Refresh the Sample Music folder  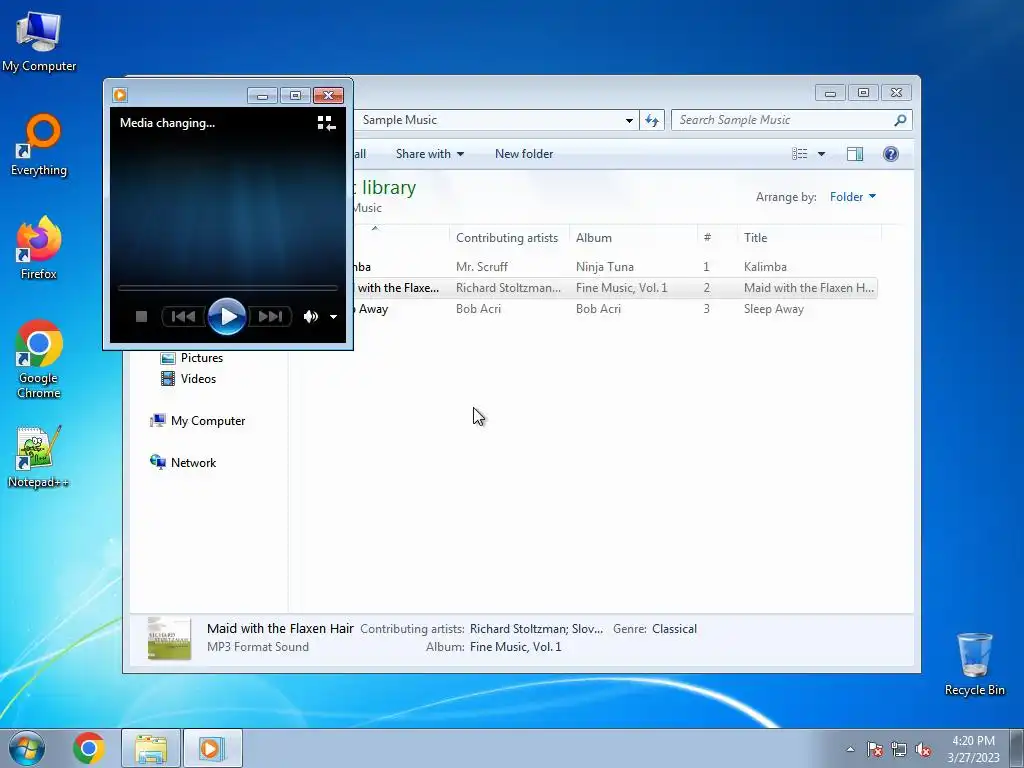[x=652, y=120]
